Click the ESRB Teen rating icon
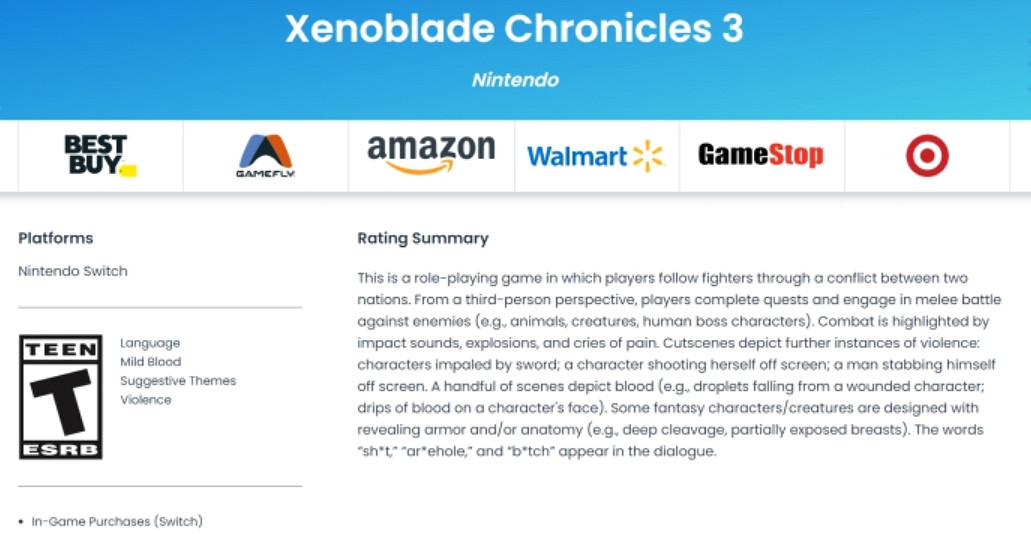The height and width of the screenshot is (534, 1031). (60, 397)
